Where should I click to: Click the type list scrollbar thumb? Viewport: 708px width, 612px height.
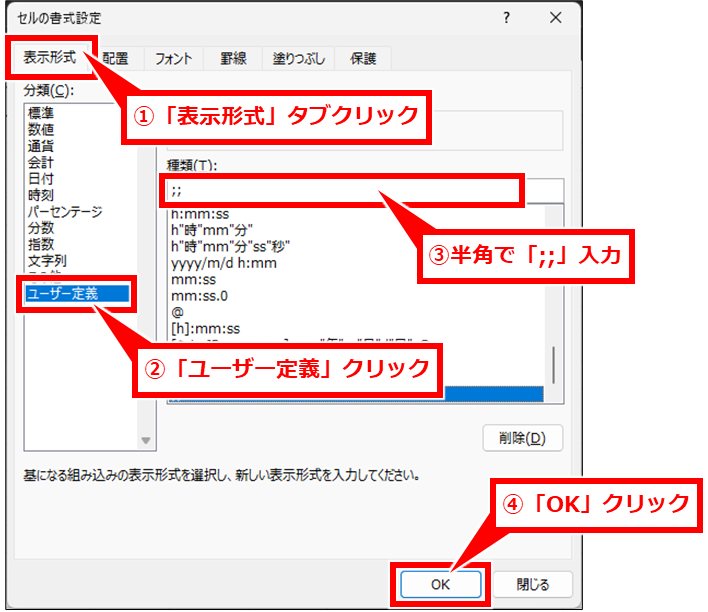tap(553, 365)
